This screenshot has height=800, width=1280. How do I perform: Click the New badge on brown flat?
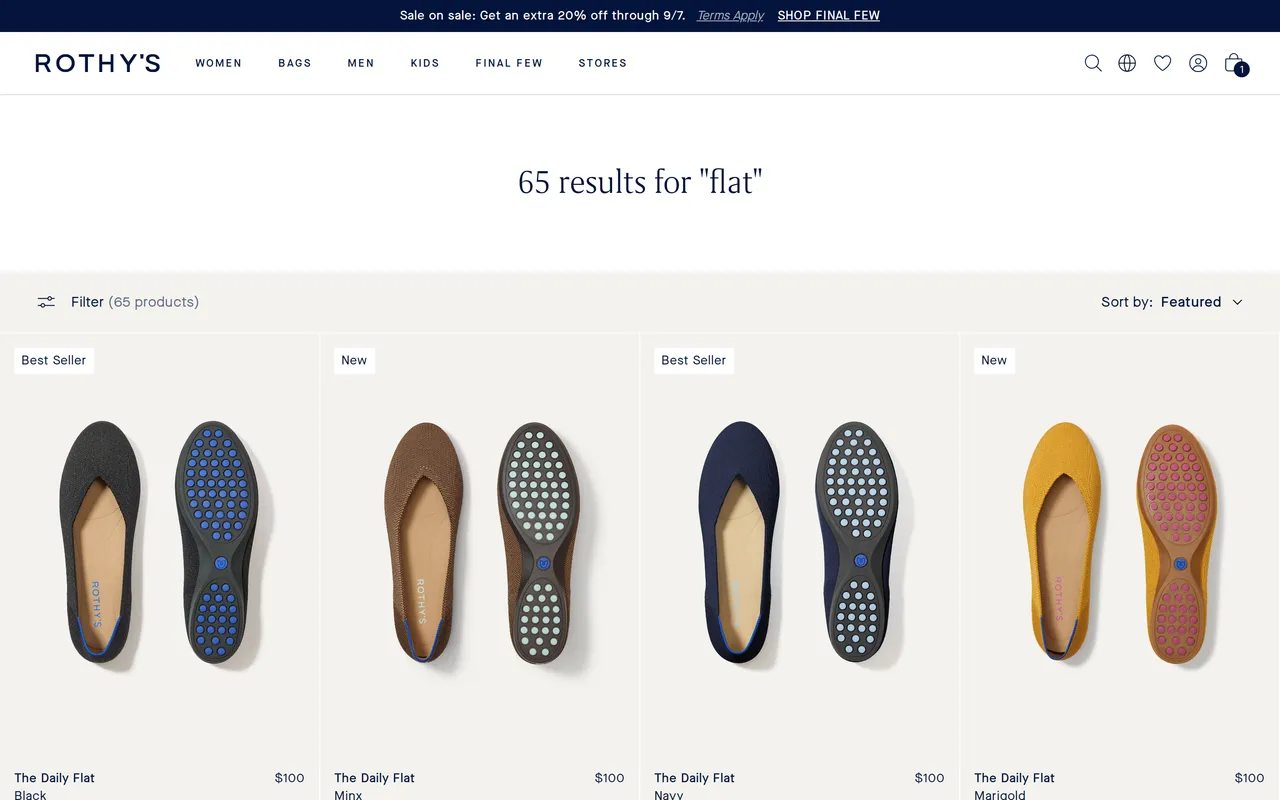pyautogui.click(x=354, y=360)
